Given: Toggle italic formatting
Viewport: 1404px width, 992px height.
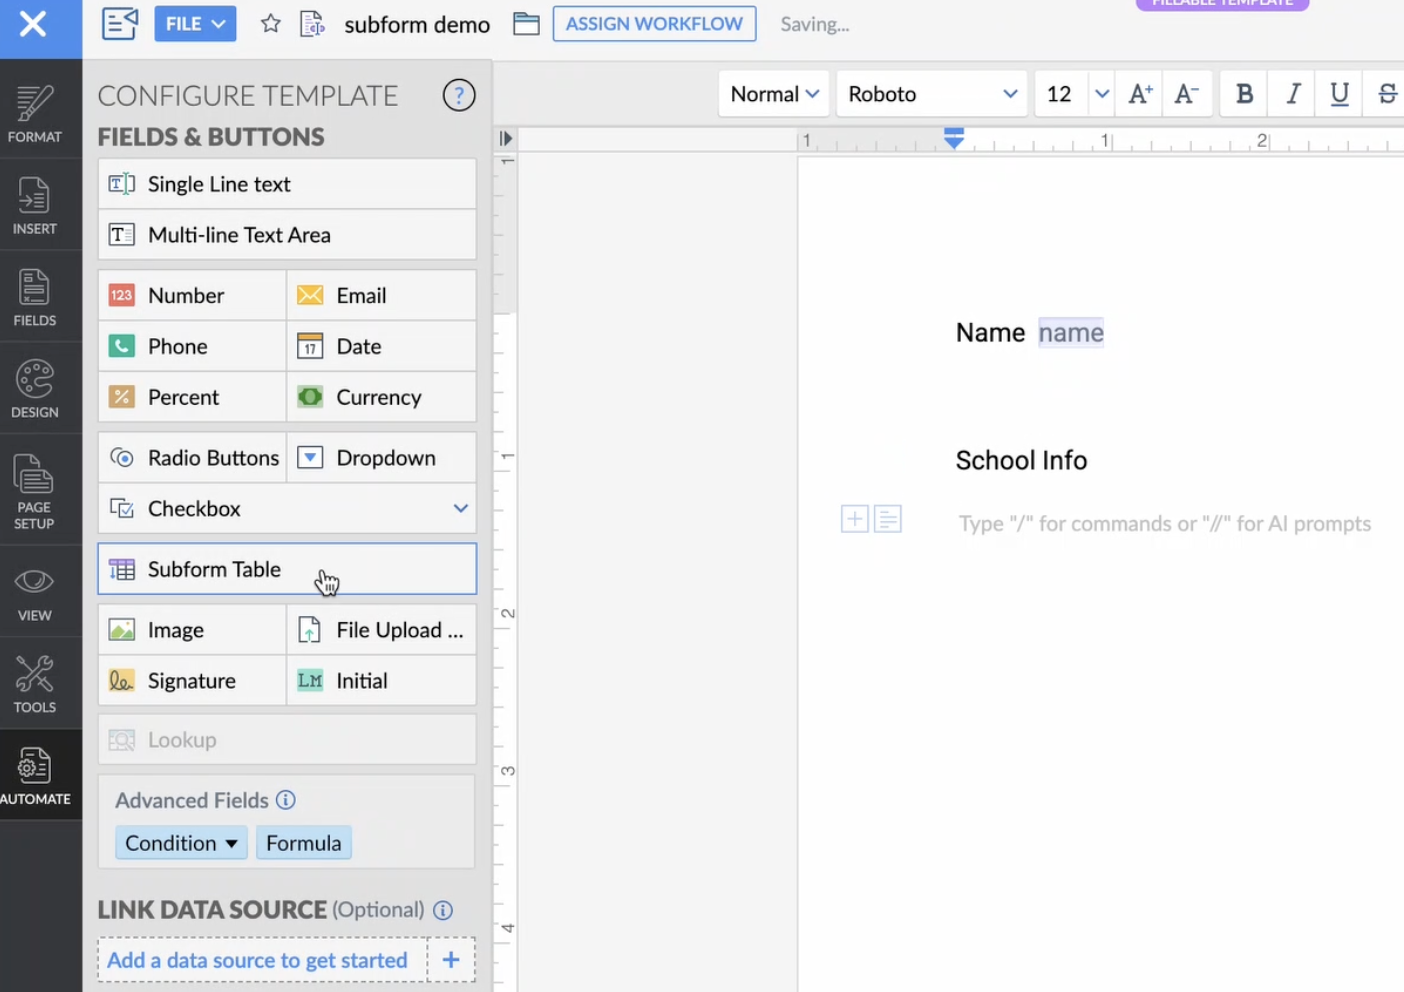Looking at the screenshot, I should [x=1292, y=94].
